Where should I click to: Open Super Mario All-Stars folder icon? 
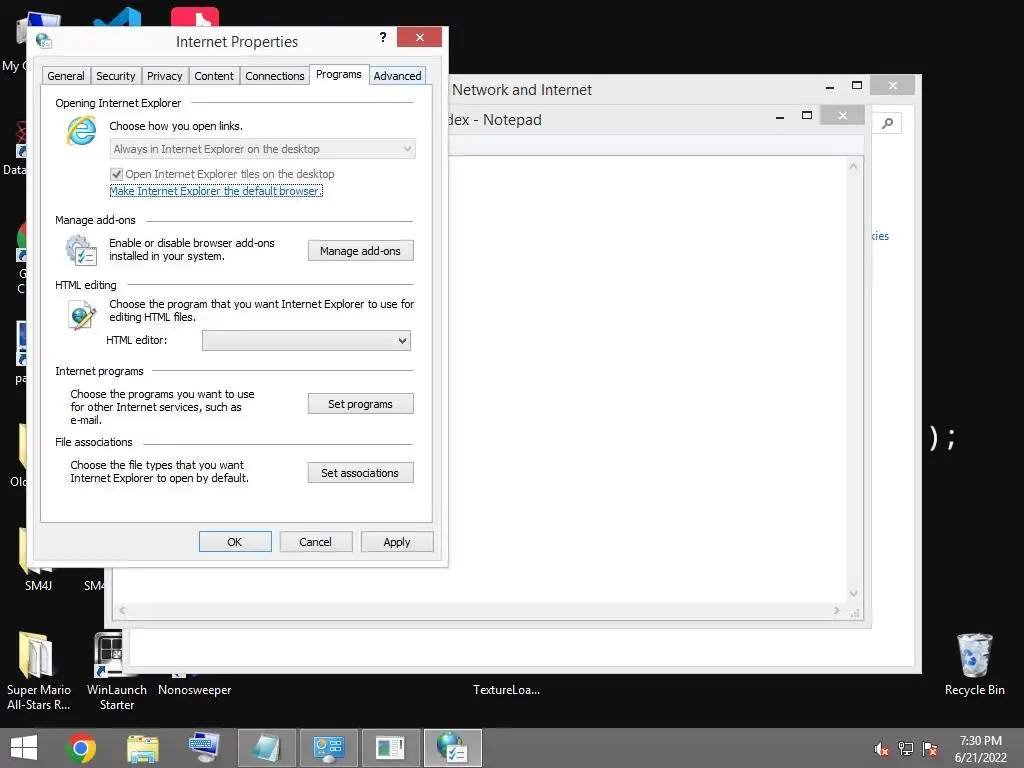click(35, 655)
